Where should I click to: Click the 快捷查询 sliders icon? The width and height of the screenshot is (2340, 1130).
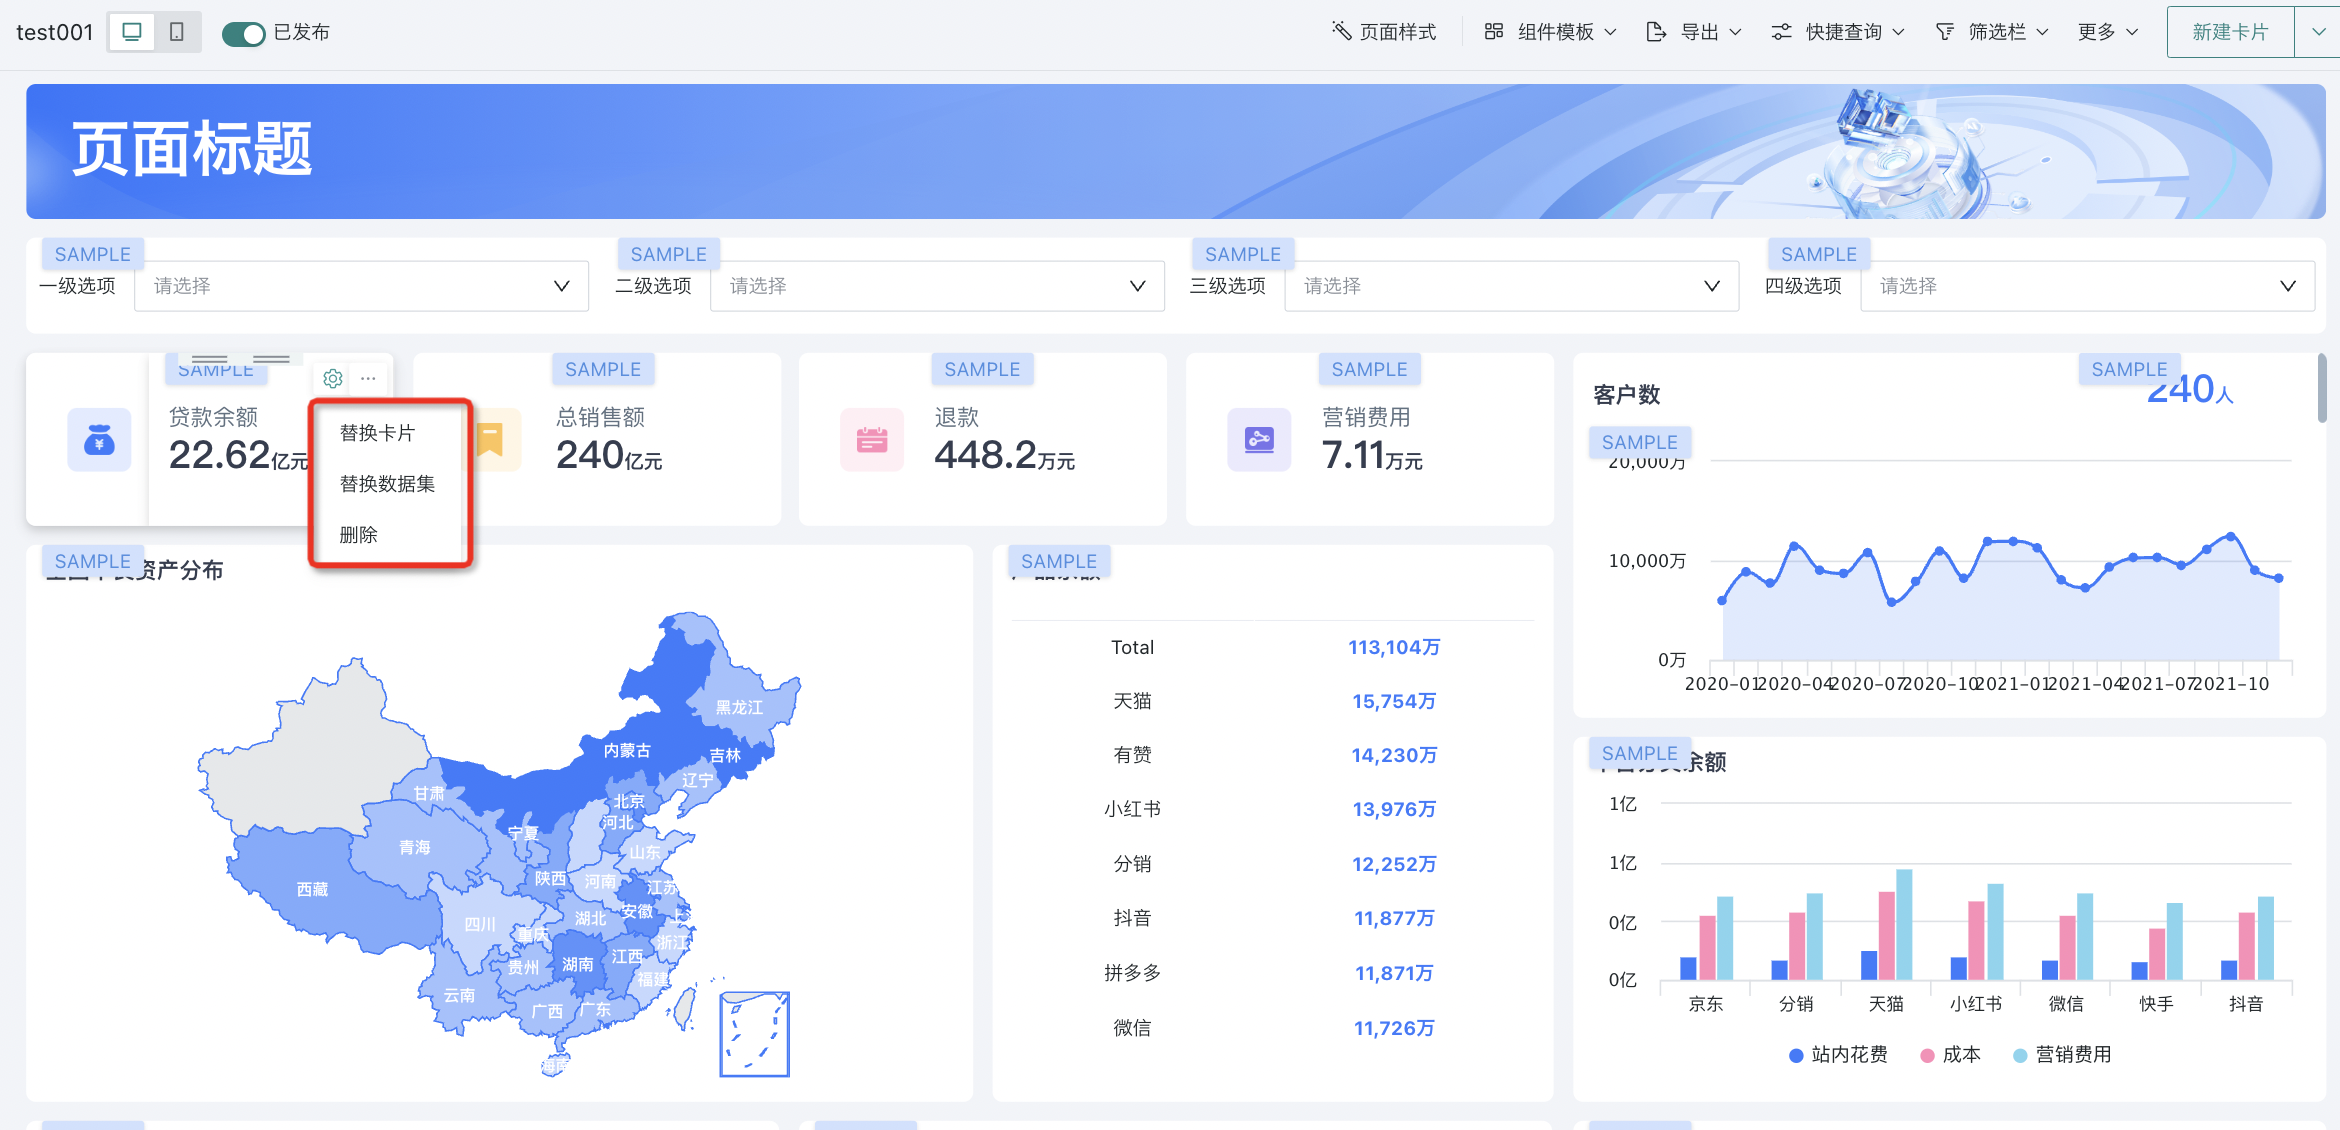[x=1782, y=32]
